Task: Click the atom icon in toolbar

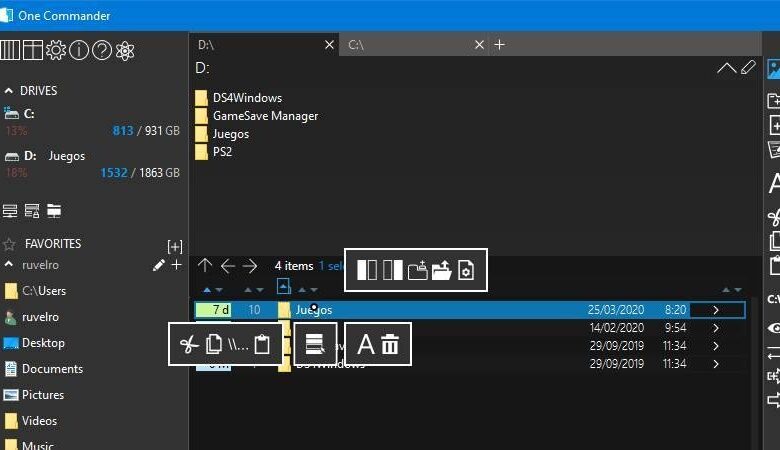Action: pos(125,50)
